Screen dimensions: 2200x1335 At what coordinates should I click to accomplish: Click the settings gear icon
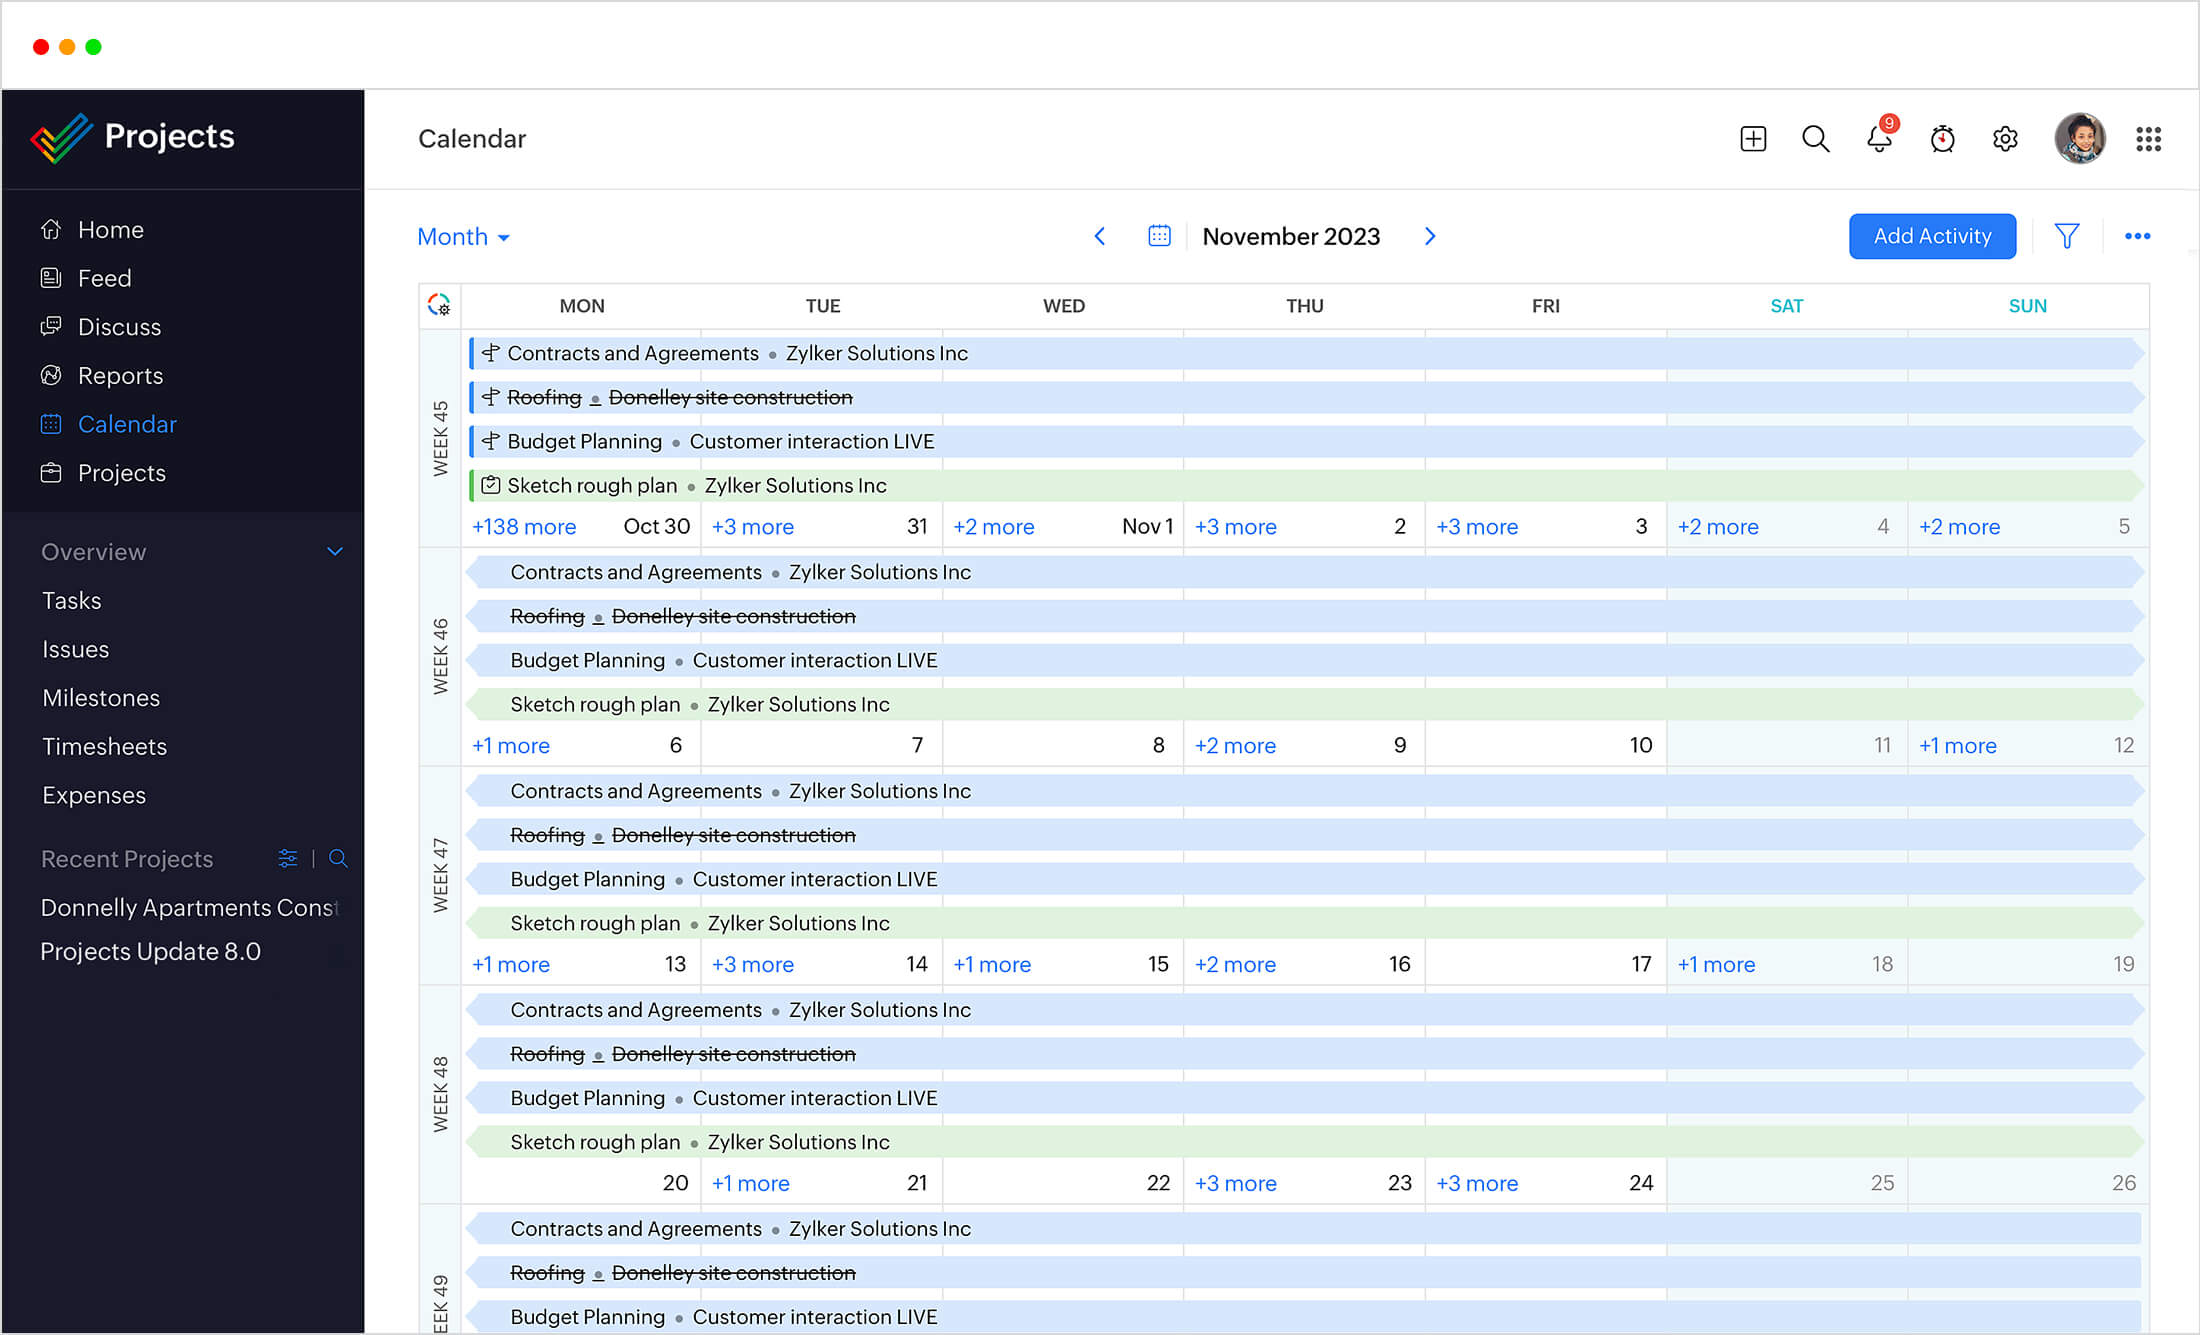click(x=2004, y=138)
